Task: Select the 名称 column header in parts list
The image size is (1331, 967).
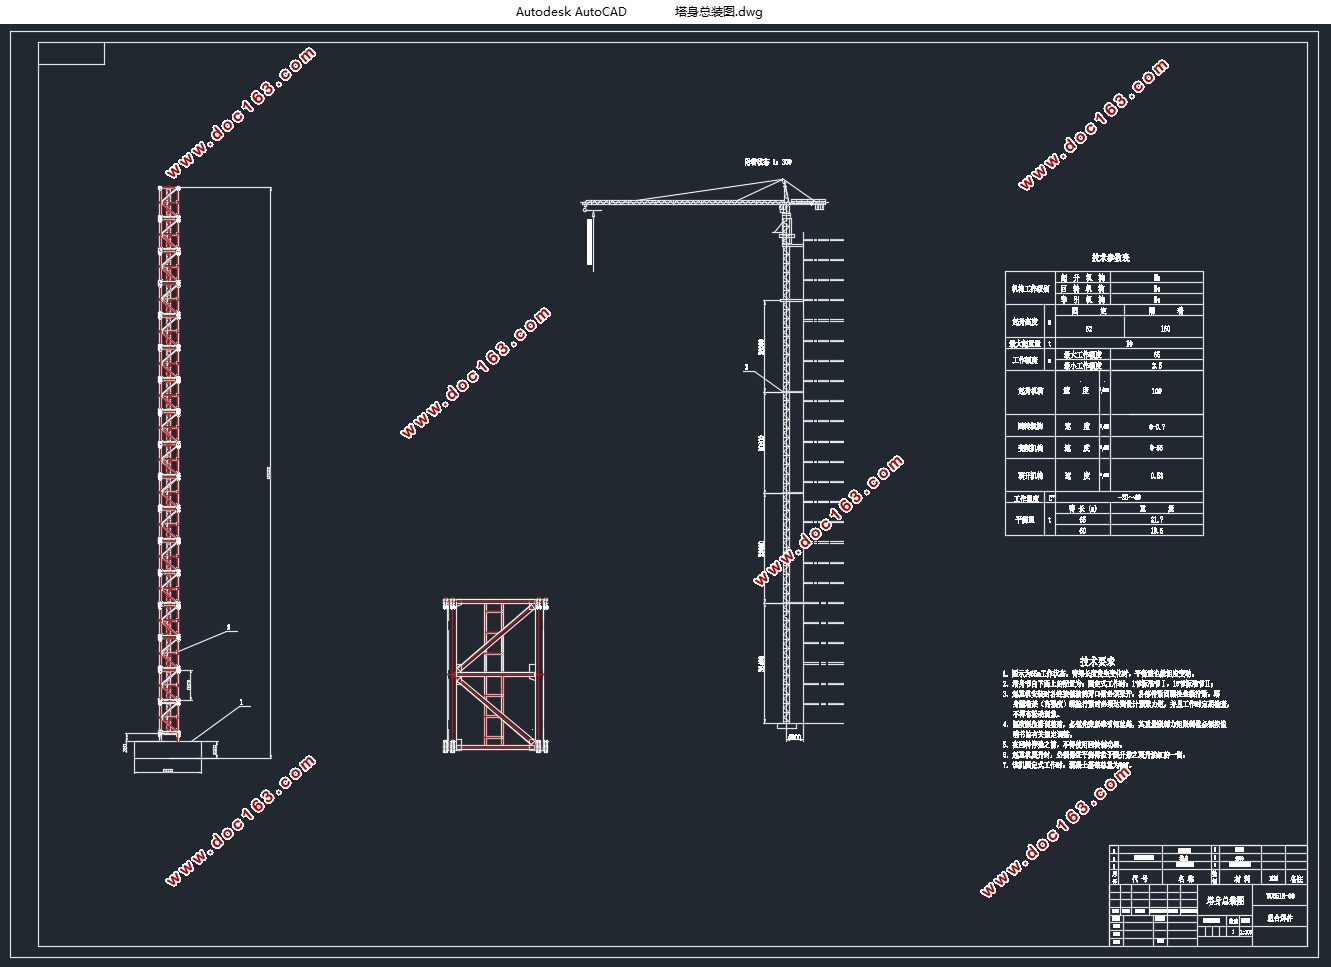Action: click(x=1184, y=878)
